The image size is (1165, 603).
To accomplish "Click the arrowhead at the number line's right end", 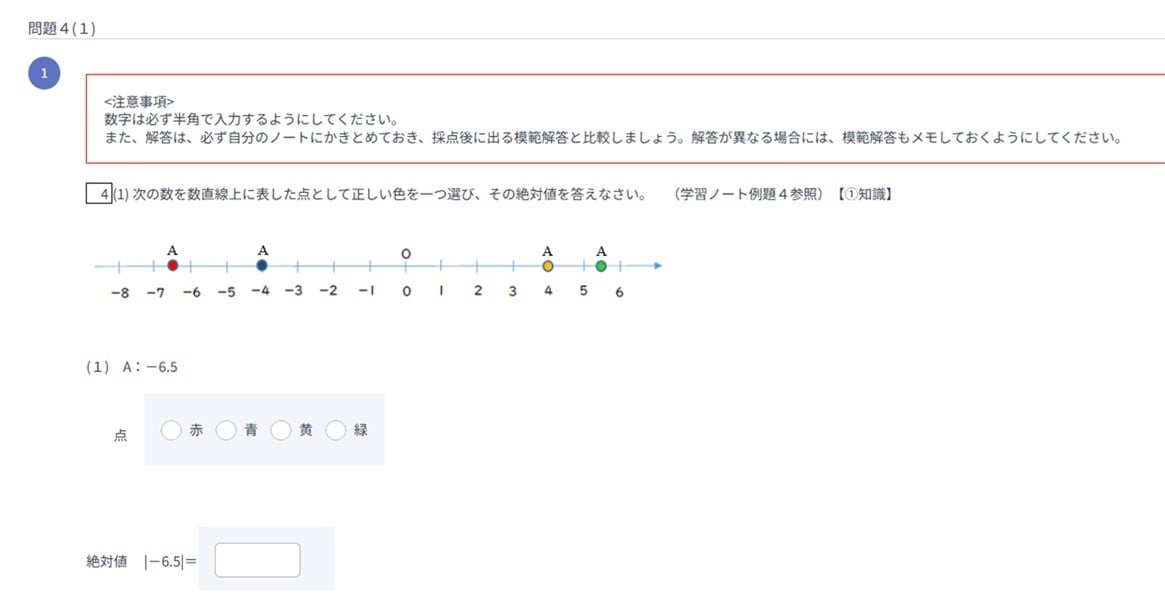I will click(656, 266).
